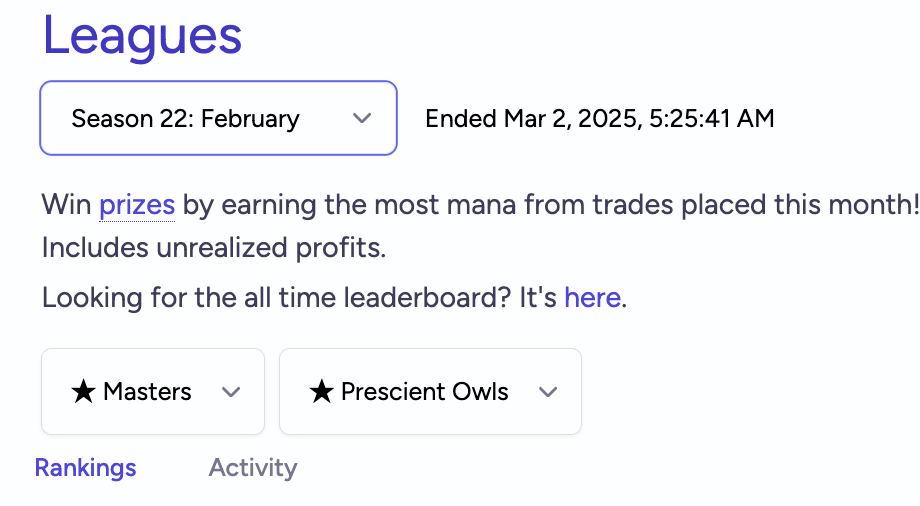
Task: Switch to the Activity tab
Action: pyautogui.click(x=253, y=468)
